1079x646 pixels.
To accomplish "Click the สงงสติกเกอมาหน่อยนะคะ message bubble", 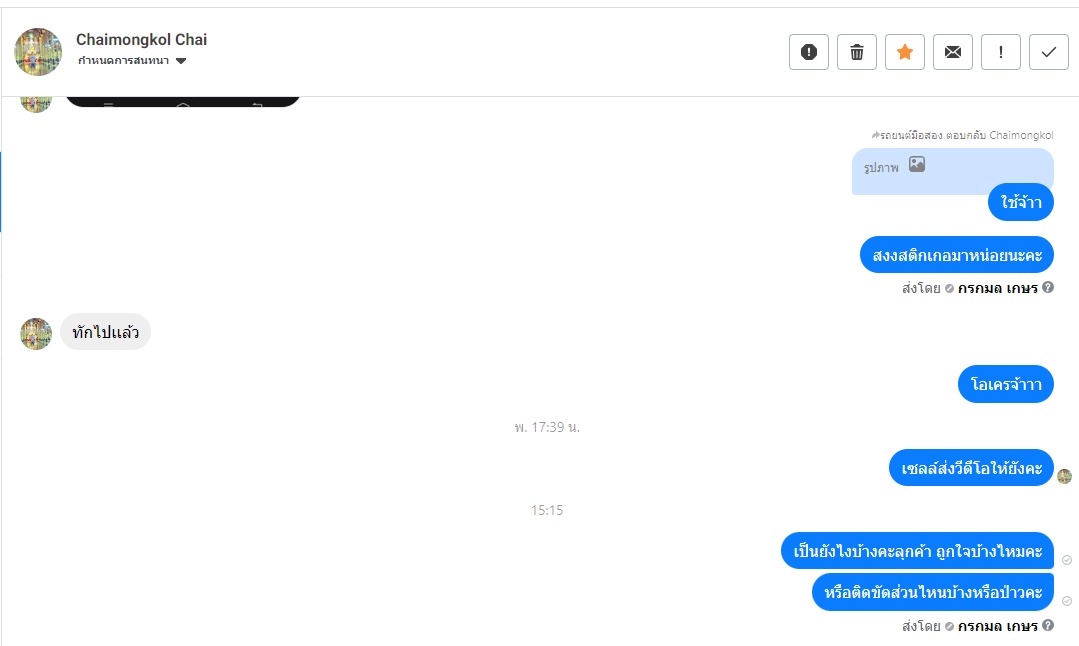I will point(957,255).
